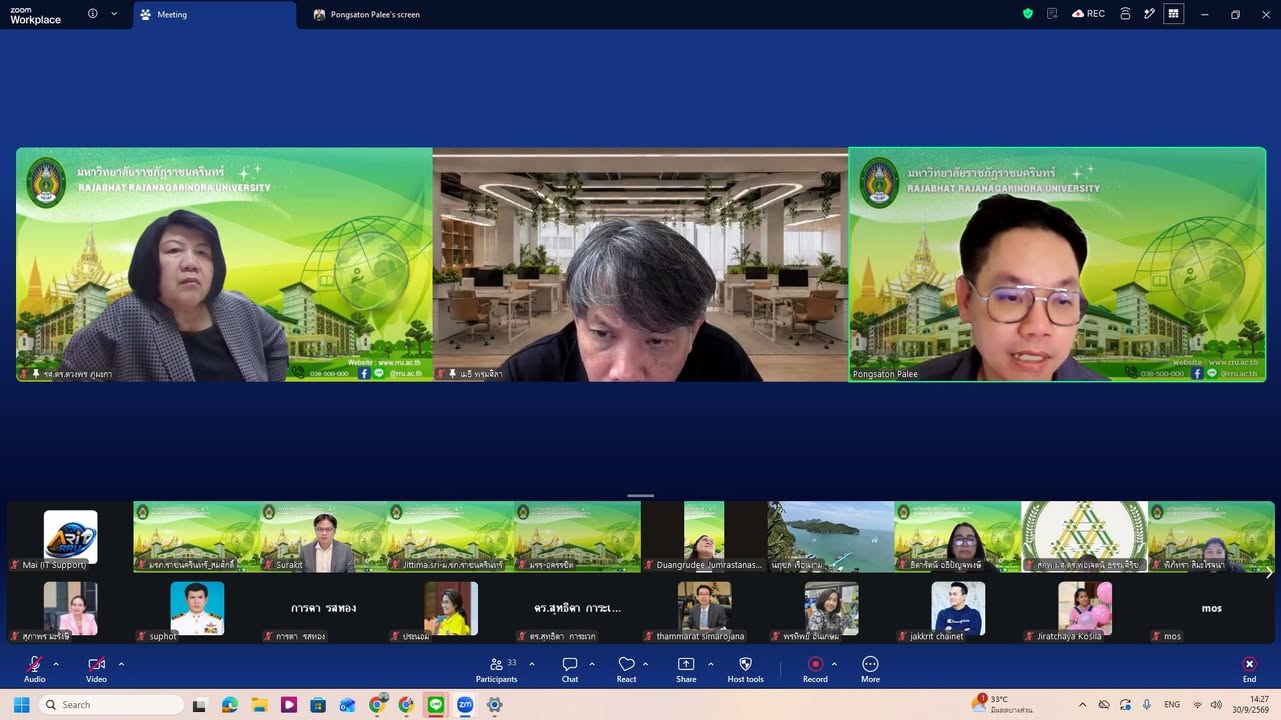The image size is (1281, 720).
Task: Show hidden system tray icons chevron
Action: pos(1082,705)
